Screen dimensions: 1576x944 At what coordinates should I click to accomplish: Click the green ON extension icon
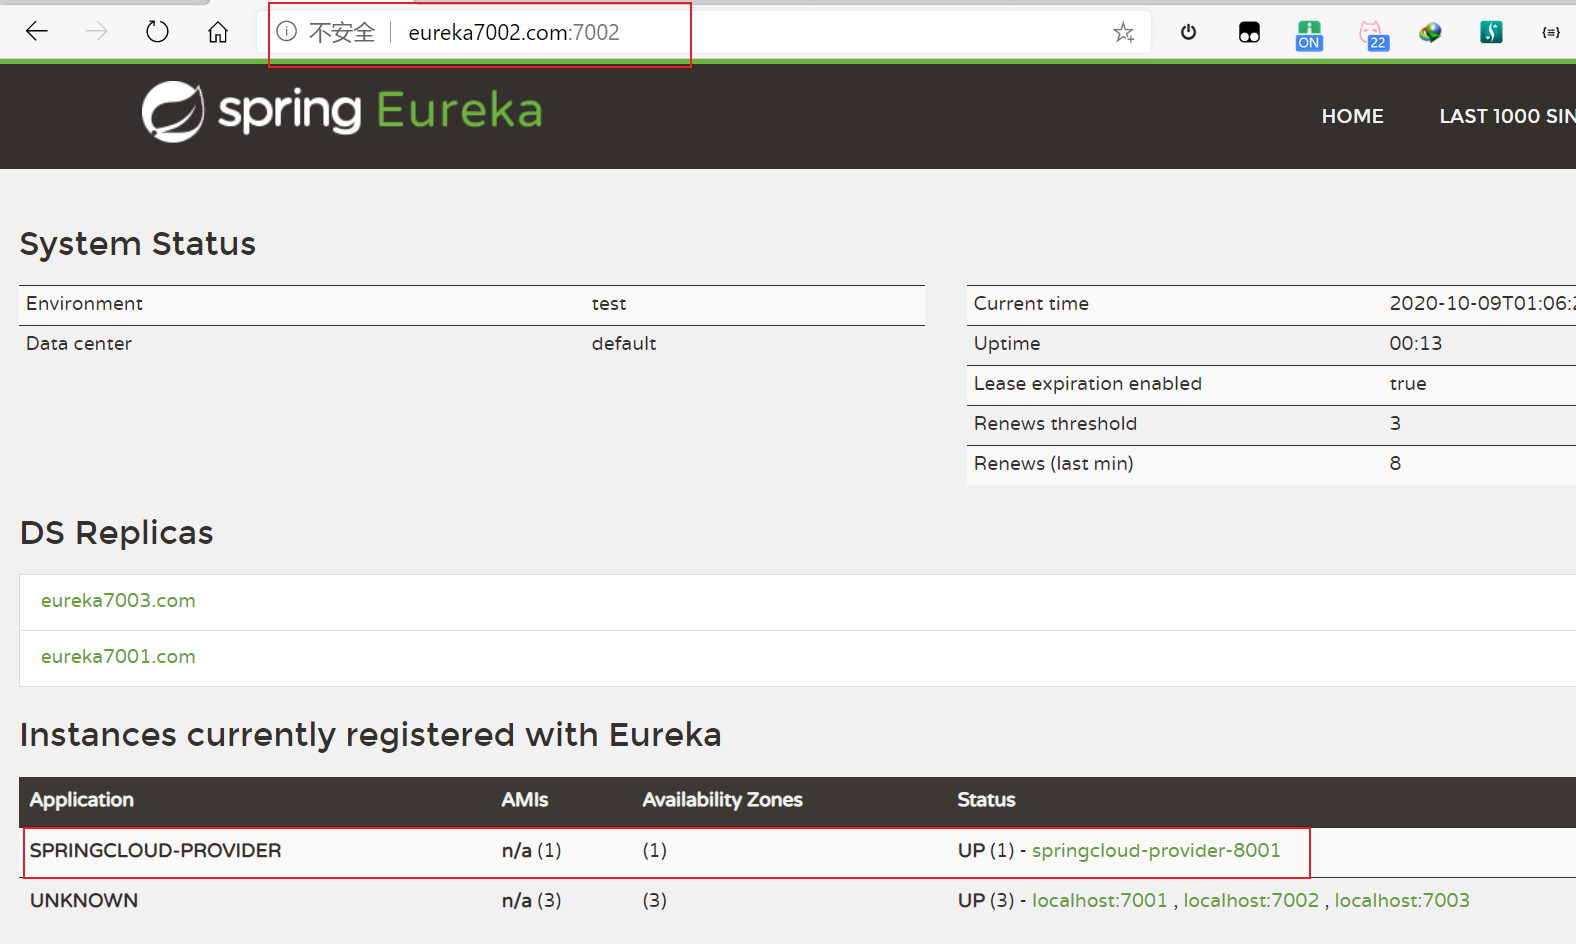pyautogui.click(x=1309, y=35)
